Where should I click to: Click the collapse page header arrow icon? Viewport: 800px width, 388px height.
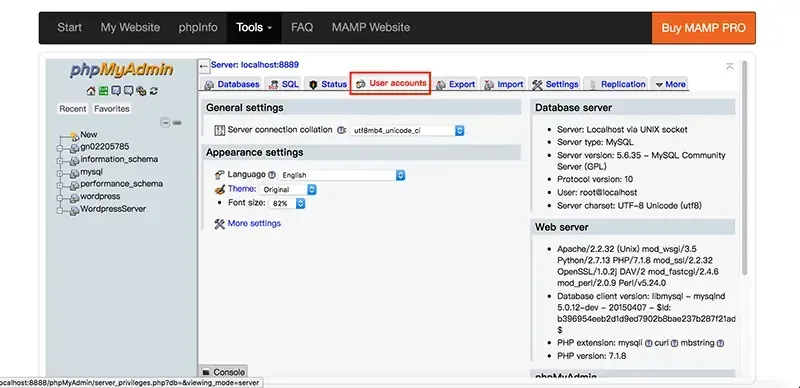point(730,66)
